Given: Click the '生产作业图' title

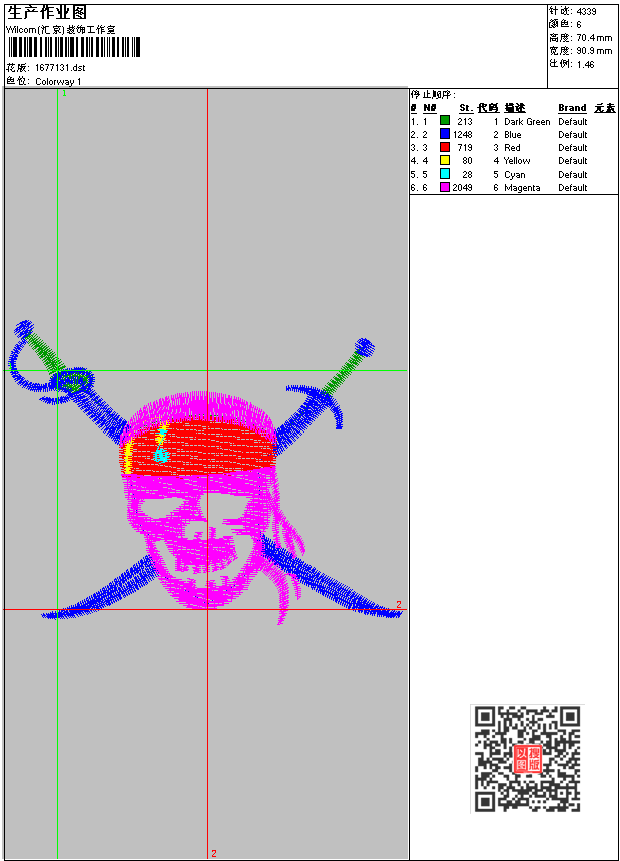Looking at the screenshot, I should click(x=47, y=13).
